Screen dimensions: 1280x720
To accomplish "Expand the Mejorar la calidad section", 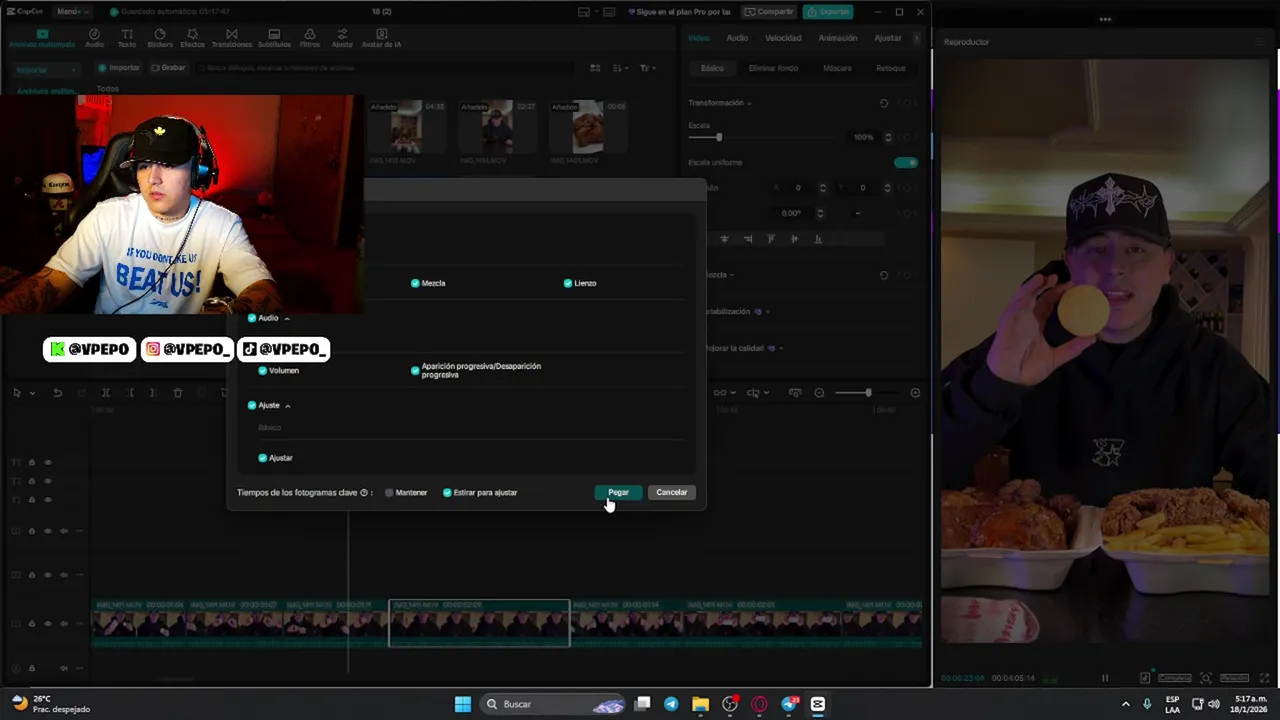I will tap(780, 348).
